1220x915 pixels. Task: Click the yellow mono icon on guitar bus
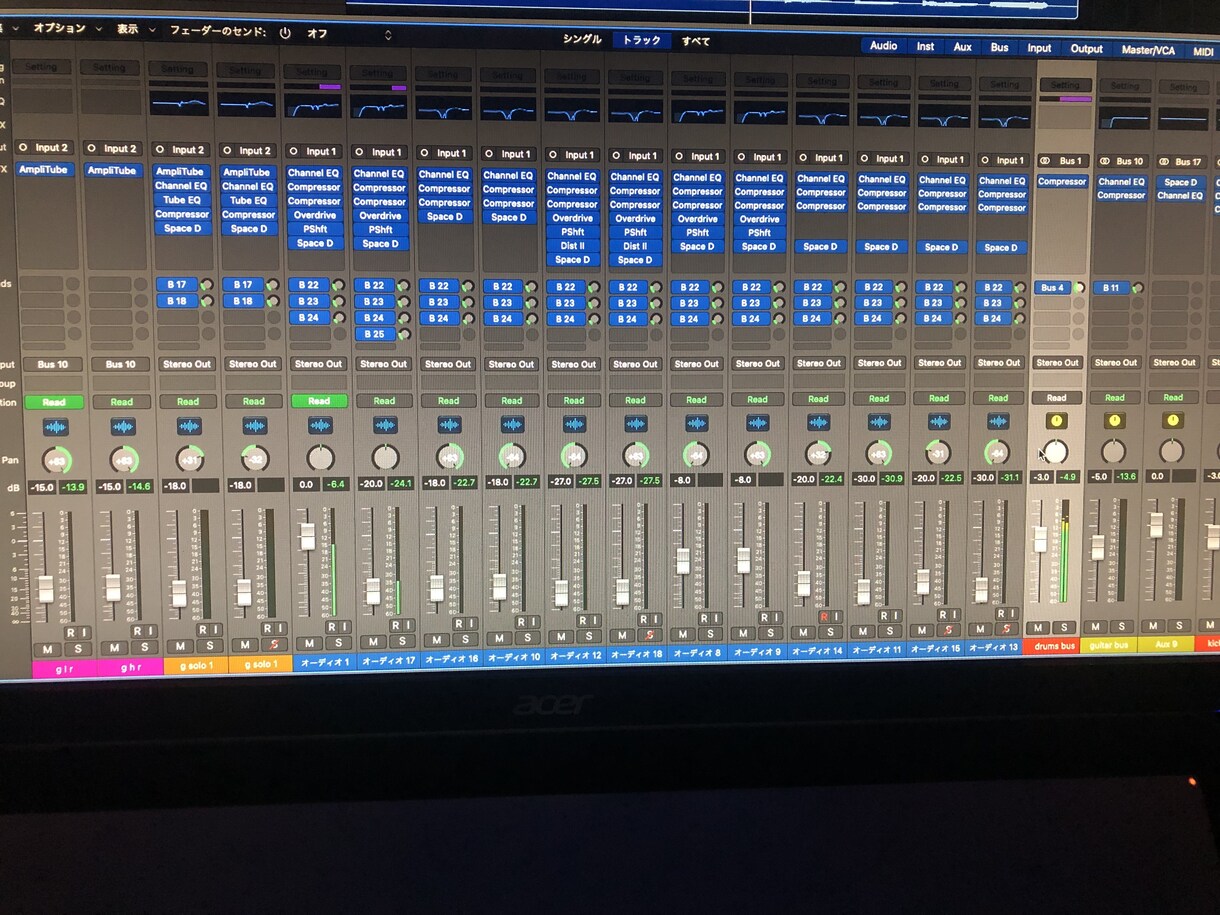(1114, 421)
